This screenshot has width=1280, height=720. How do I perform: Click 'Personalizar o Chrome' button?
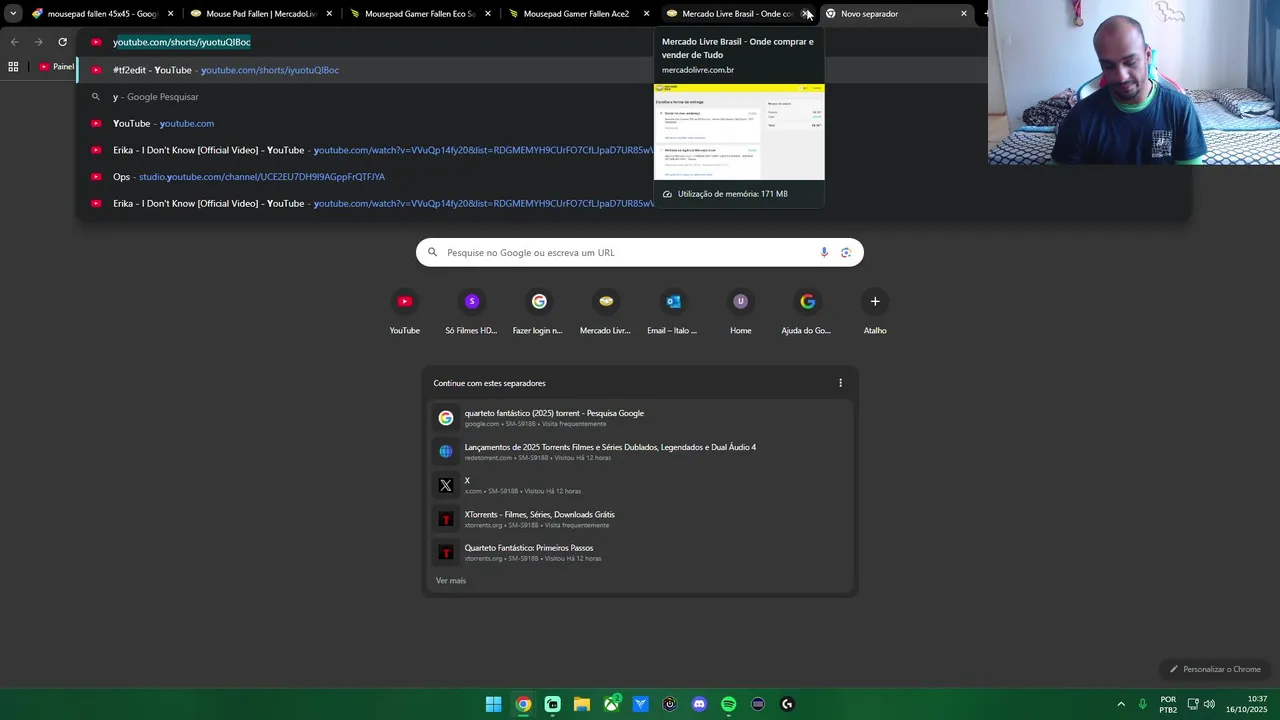point(1216,669)
